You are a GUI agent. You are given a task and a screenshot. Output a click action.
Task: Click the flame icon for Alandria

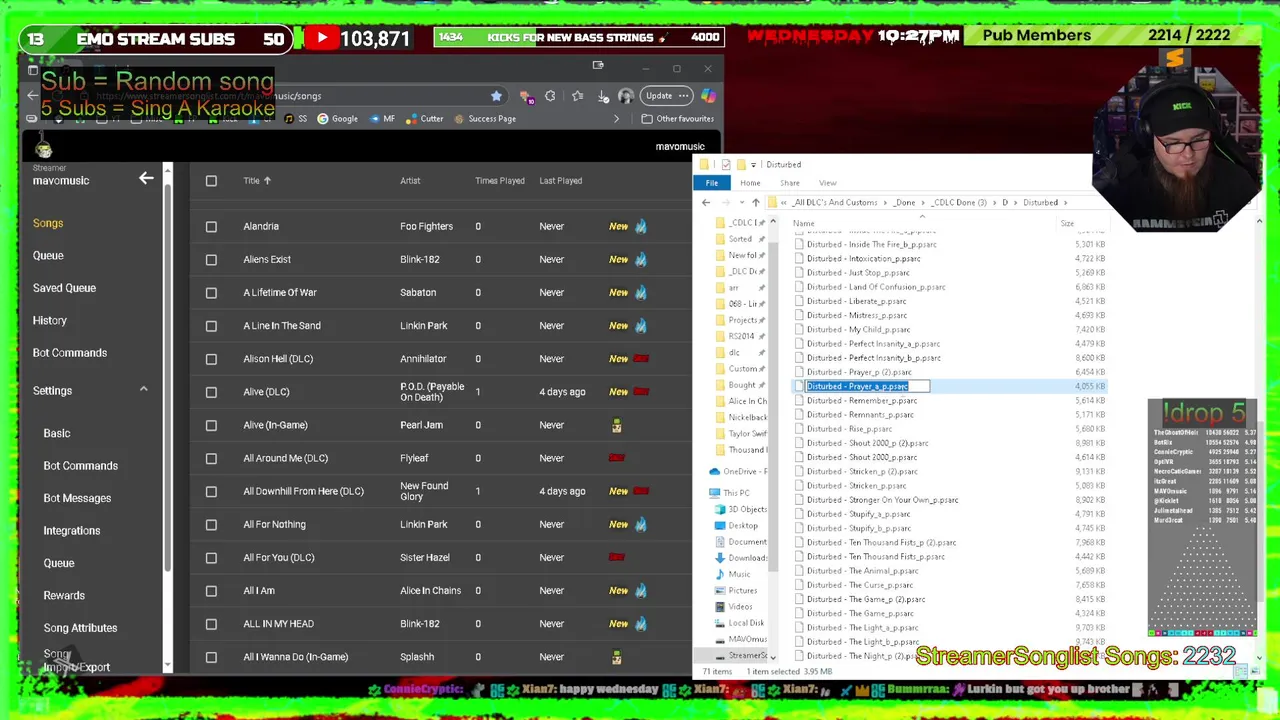click(x=641, y=226)
